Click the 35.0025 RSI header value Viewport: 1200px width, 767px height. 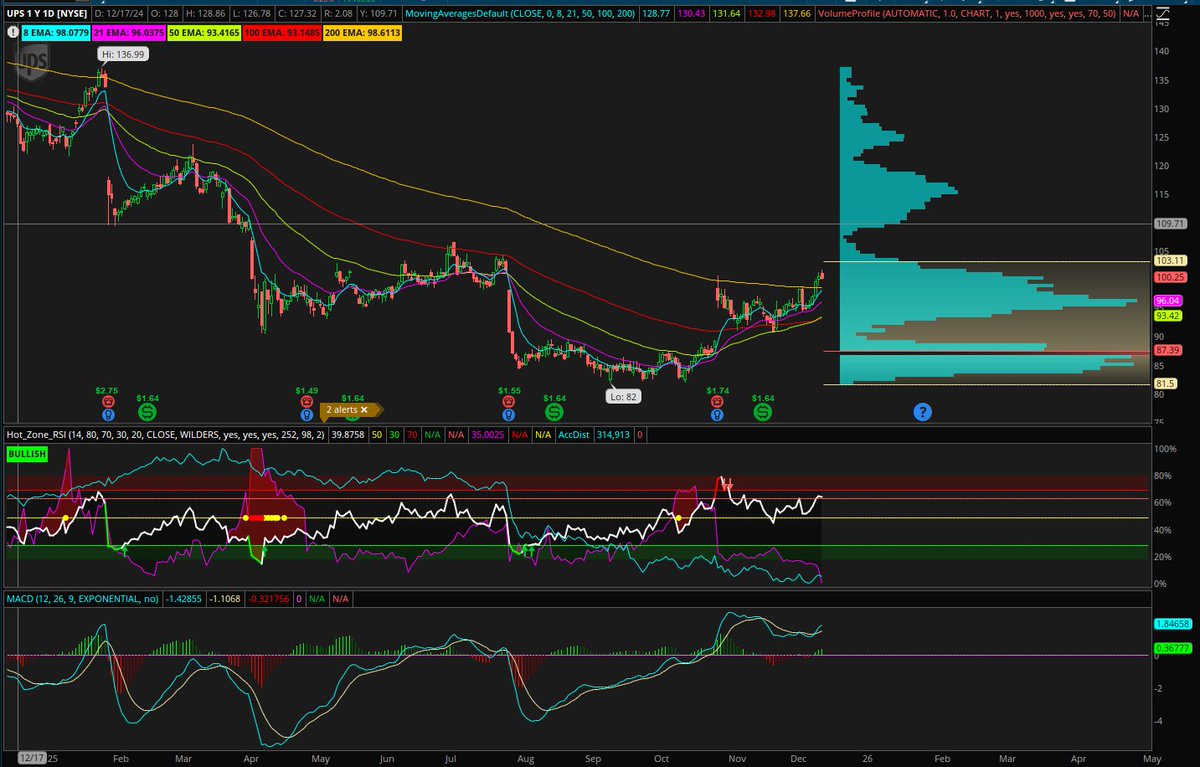[486, 436]
